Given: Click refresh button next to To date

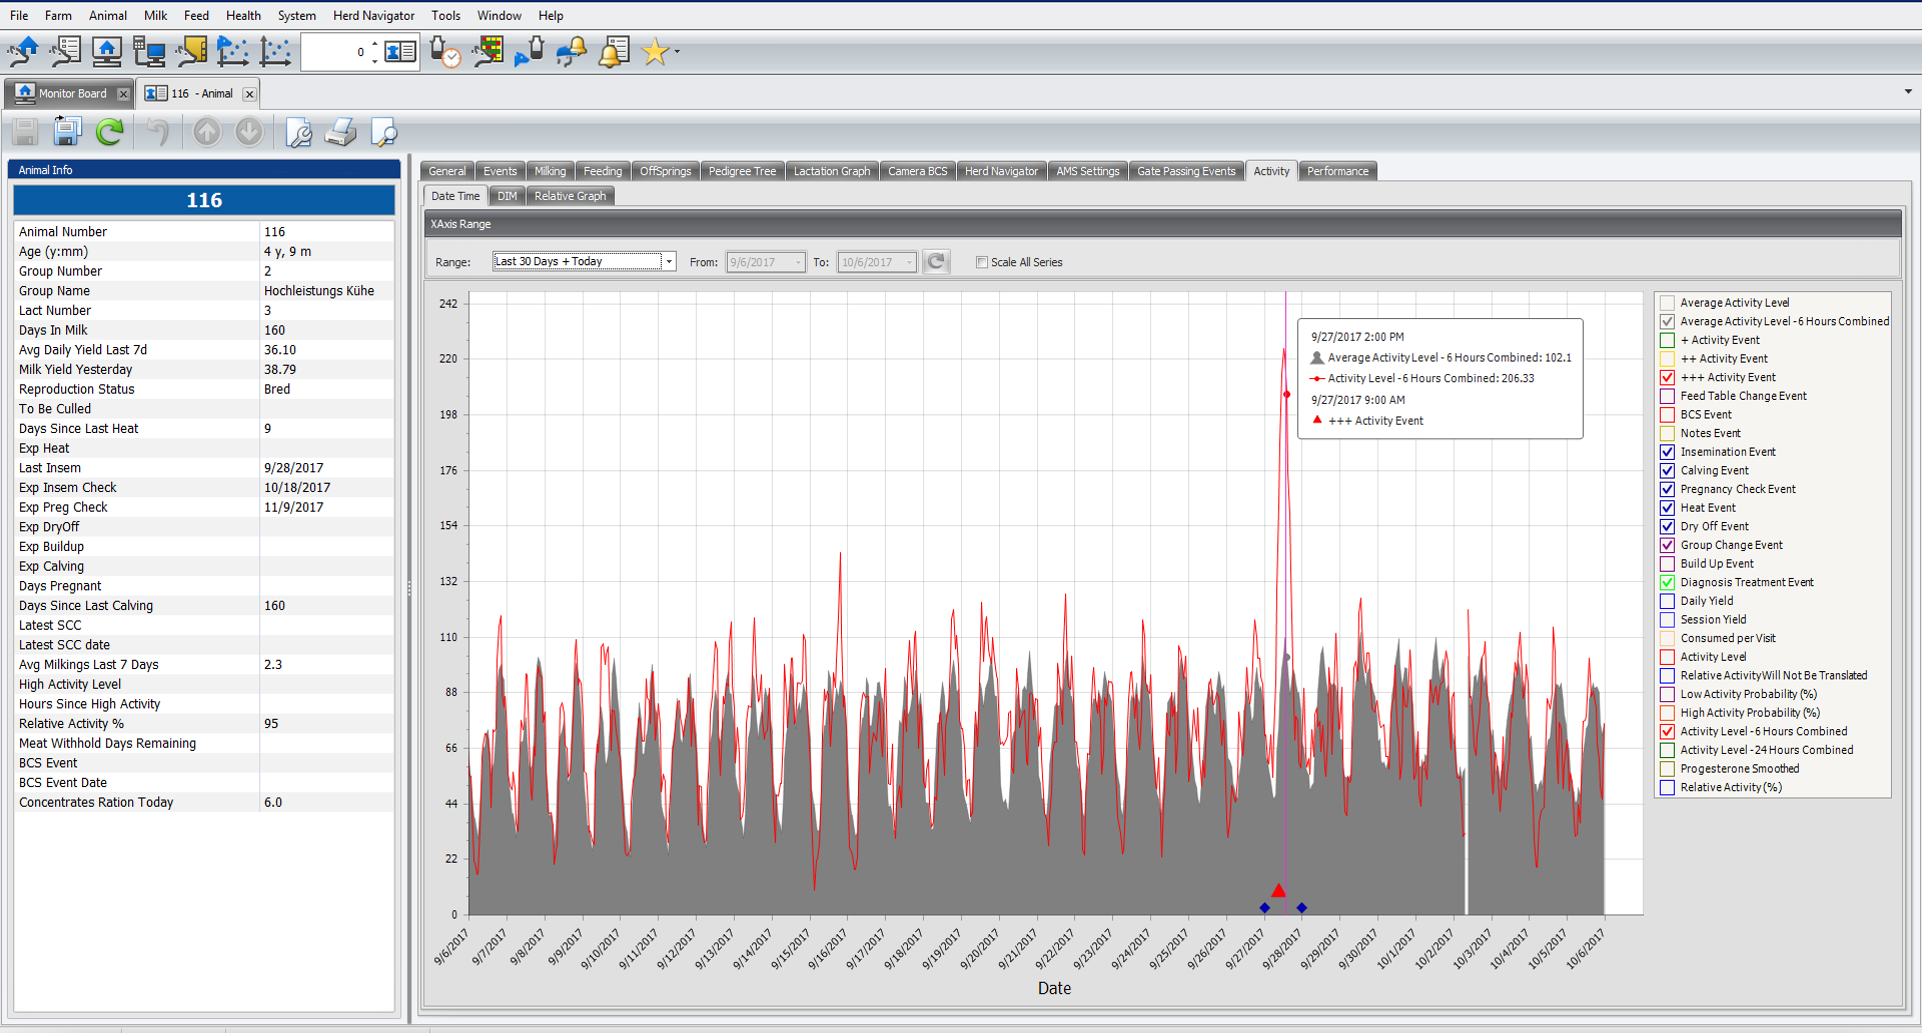Looking at the screenshot, I should [936, 262].
